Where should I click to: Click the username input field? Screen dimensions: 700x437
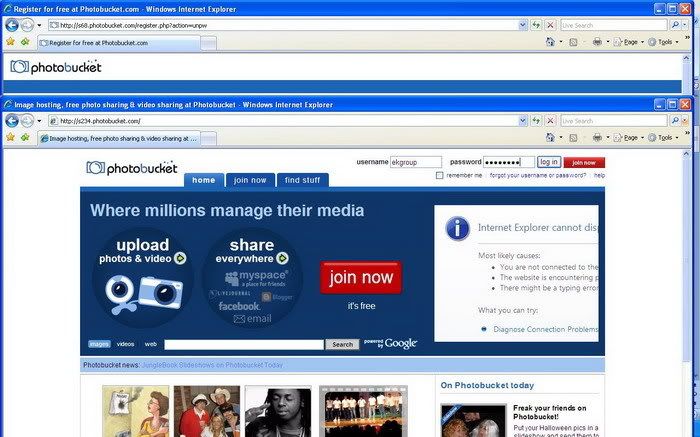point(416,162)
